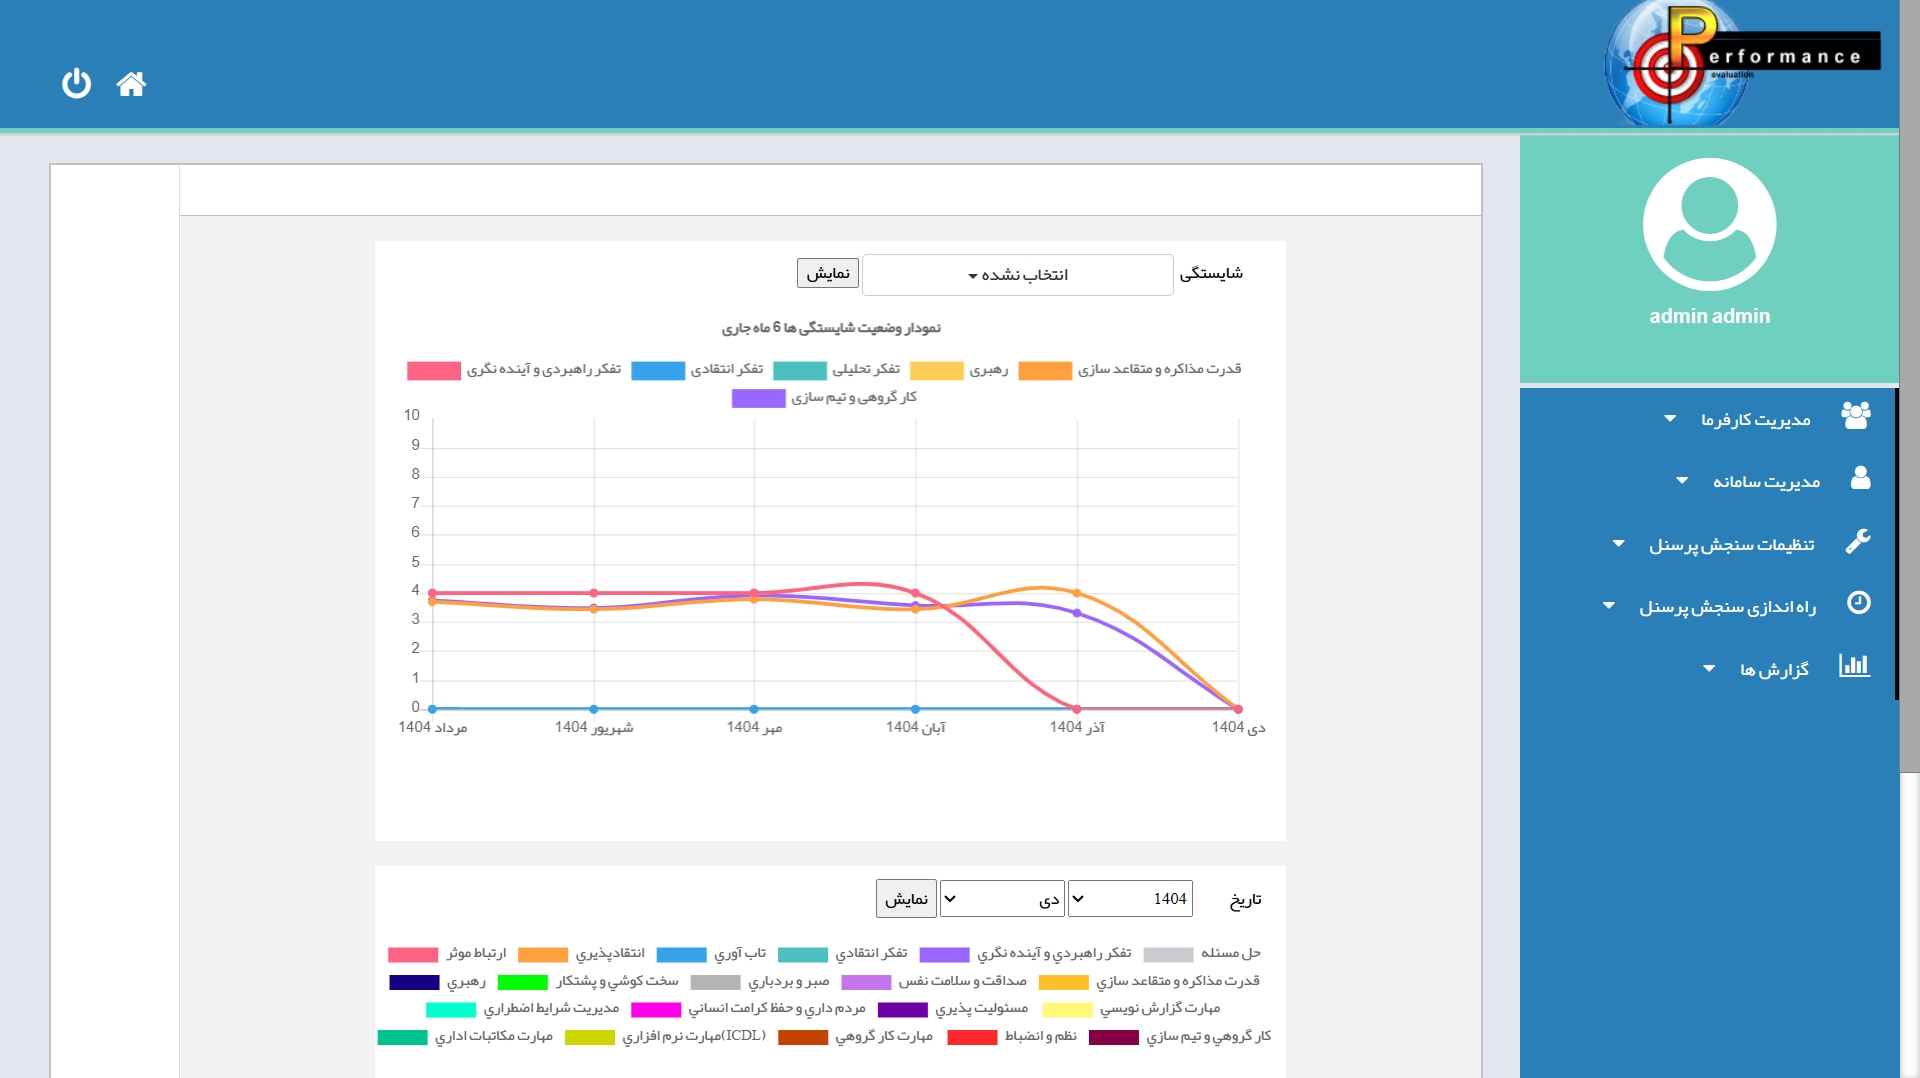This screenshot has height=1078, width=1920.
Task: Click the admin user avatar
Action: pos(1708,224)
